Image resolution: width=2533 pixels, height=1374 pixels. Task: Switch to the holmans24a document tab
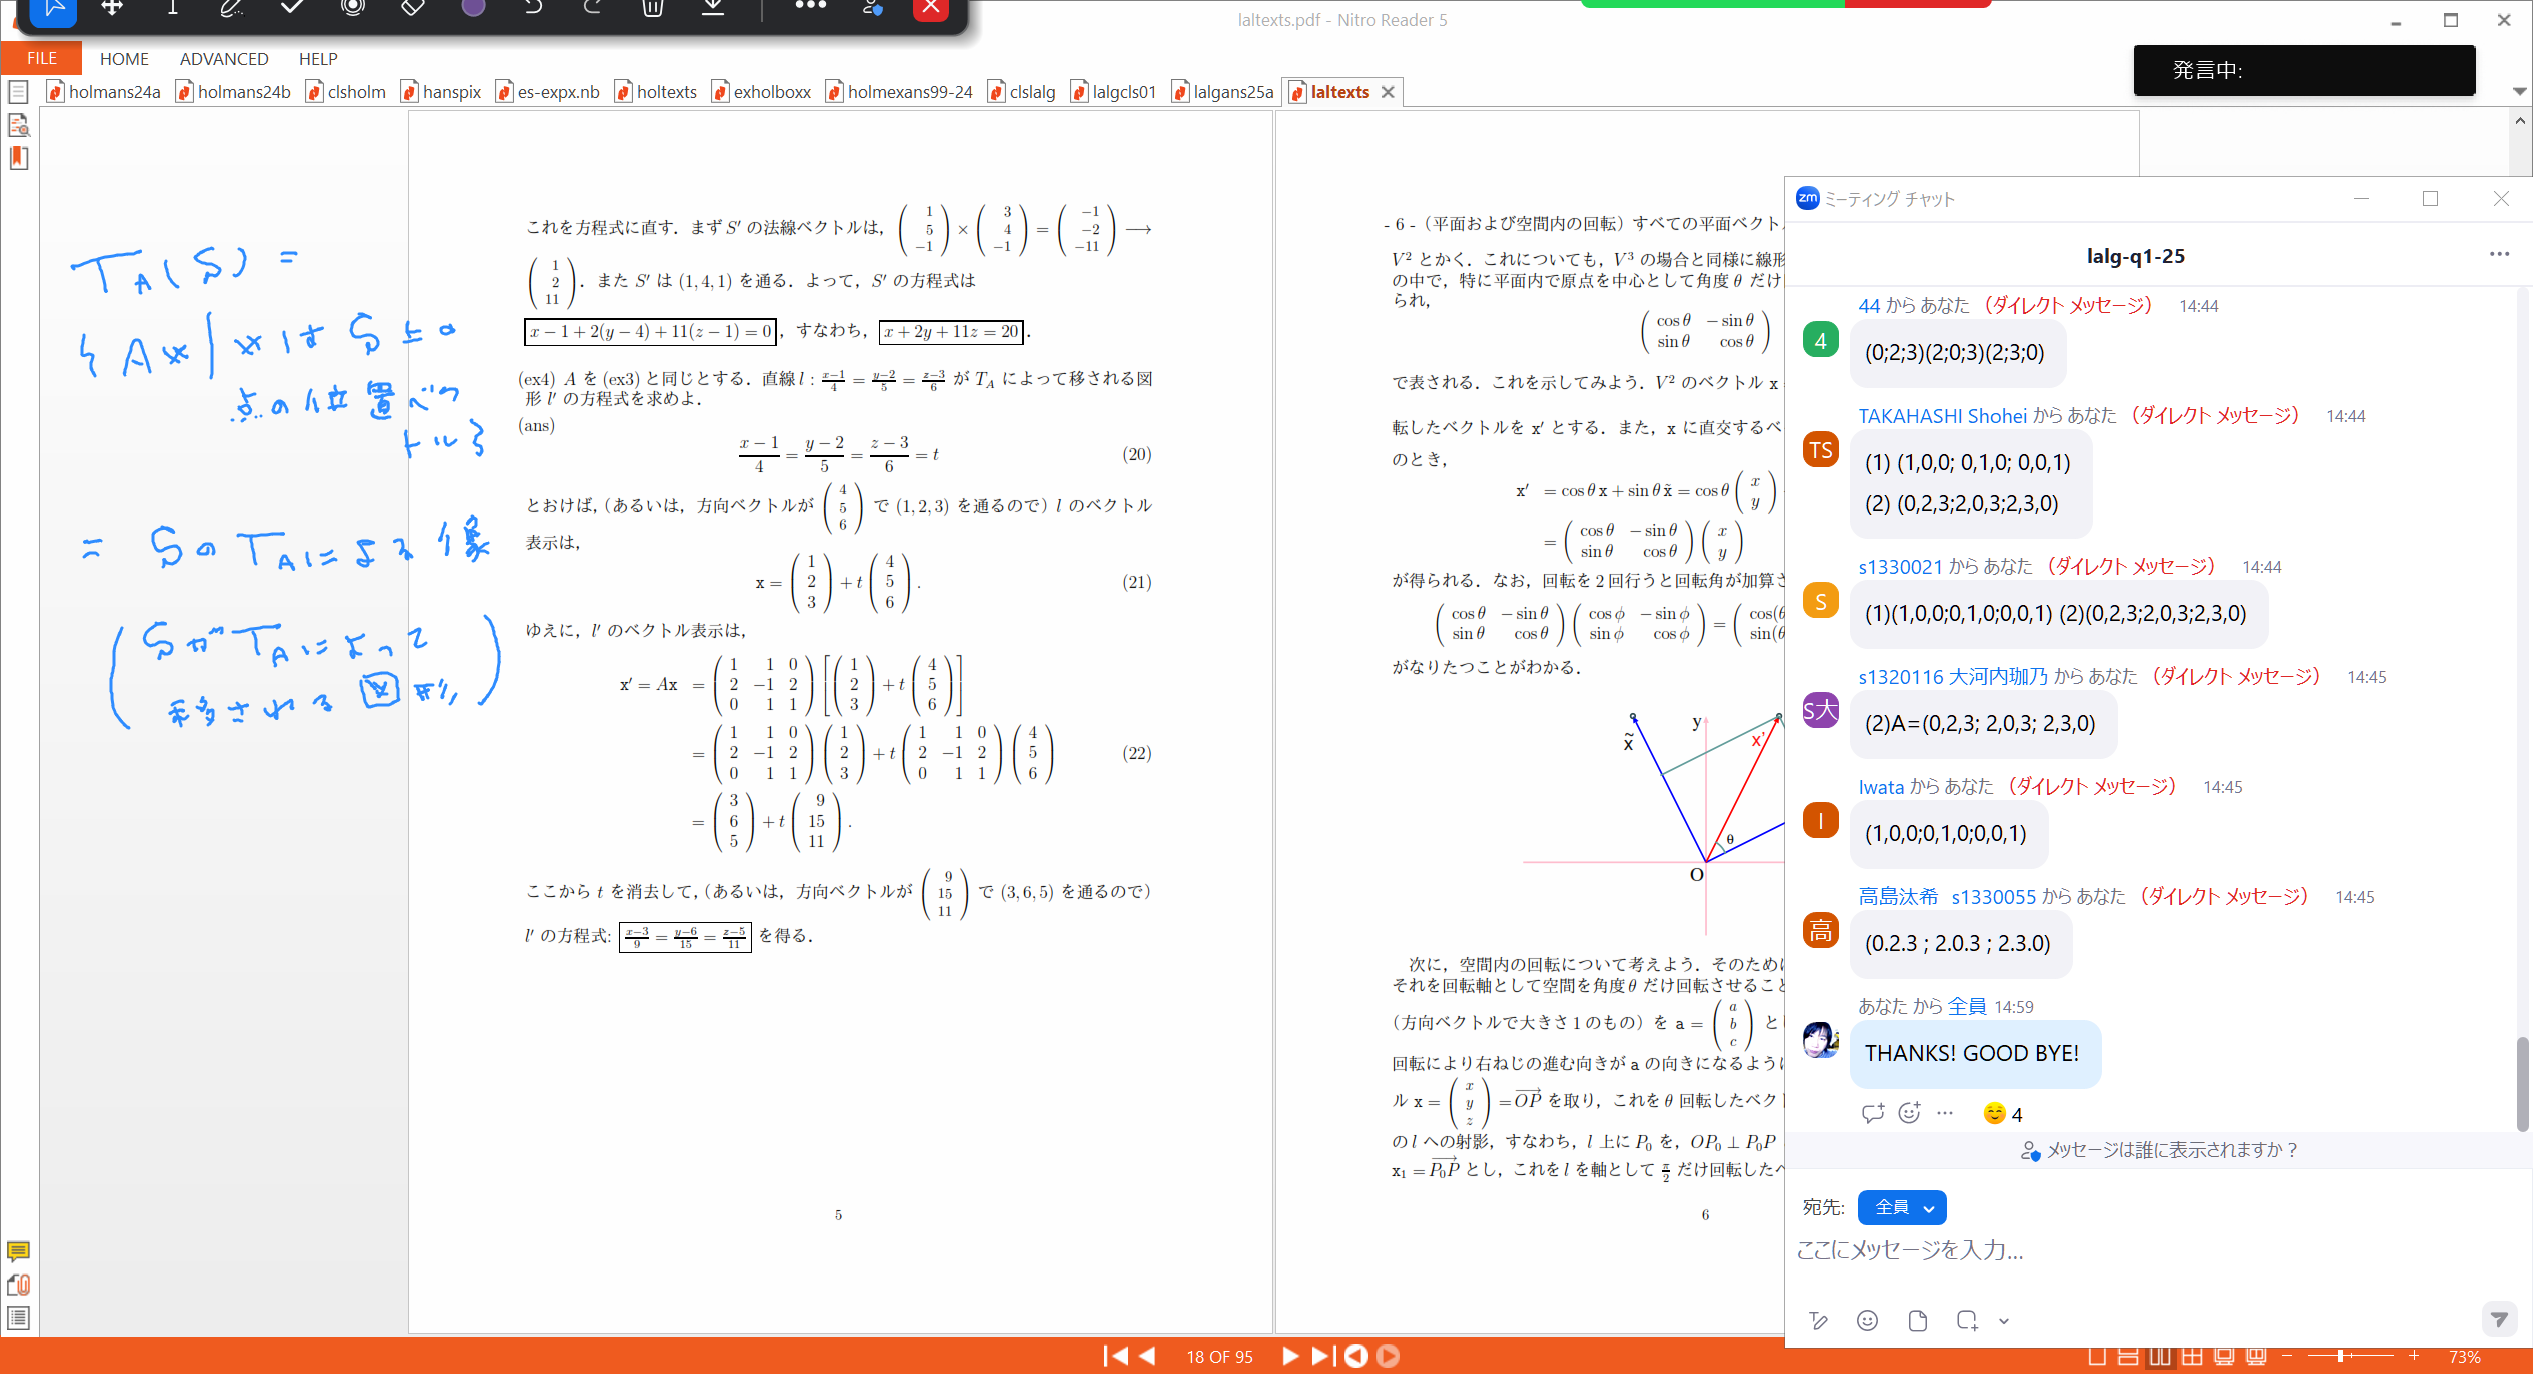pyautogui.click(x=104, y=92)
